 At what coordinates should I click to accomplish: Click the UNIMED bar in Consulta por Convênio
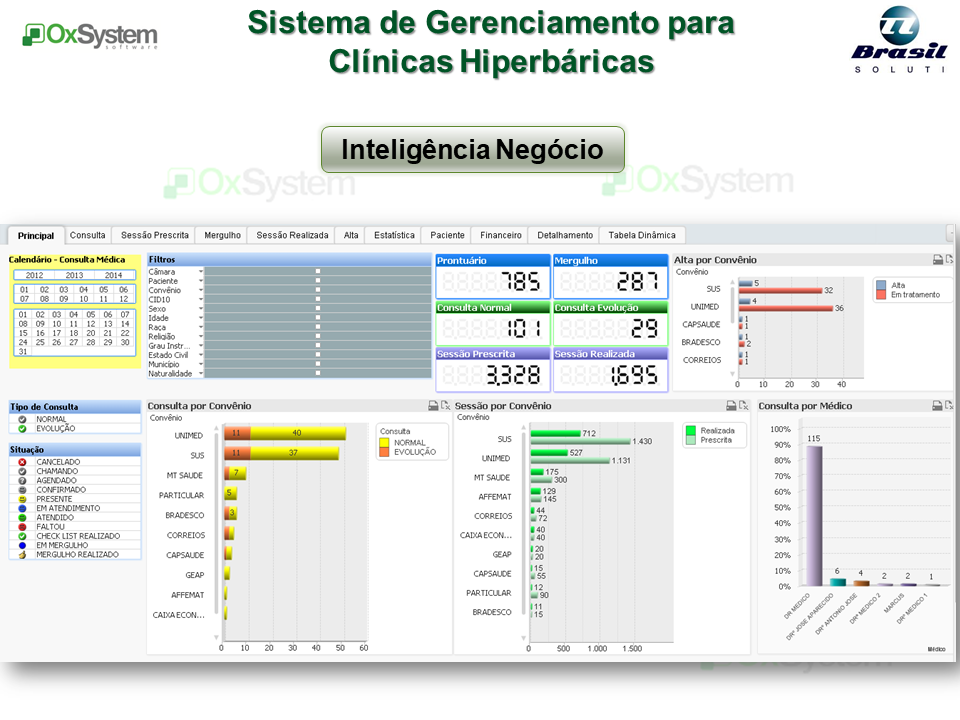297,434
